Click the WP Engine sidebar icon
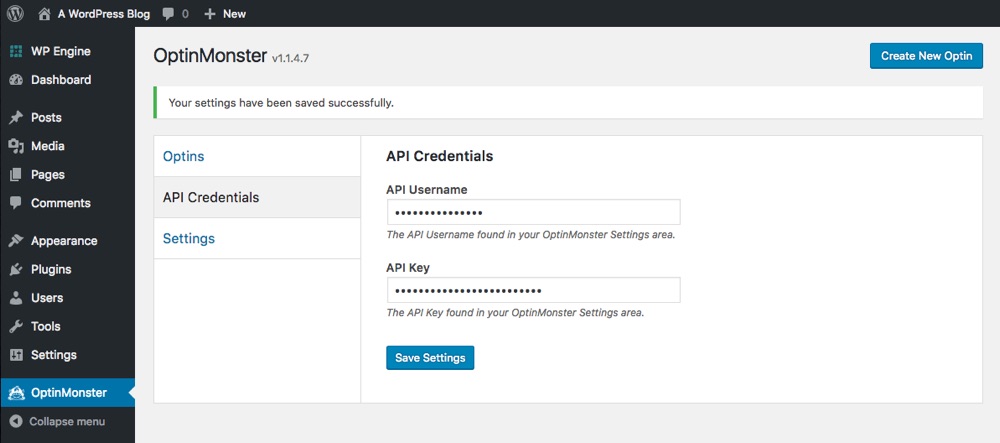This screenshot has width=1000, height=443. point(16,52)
